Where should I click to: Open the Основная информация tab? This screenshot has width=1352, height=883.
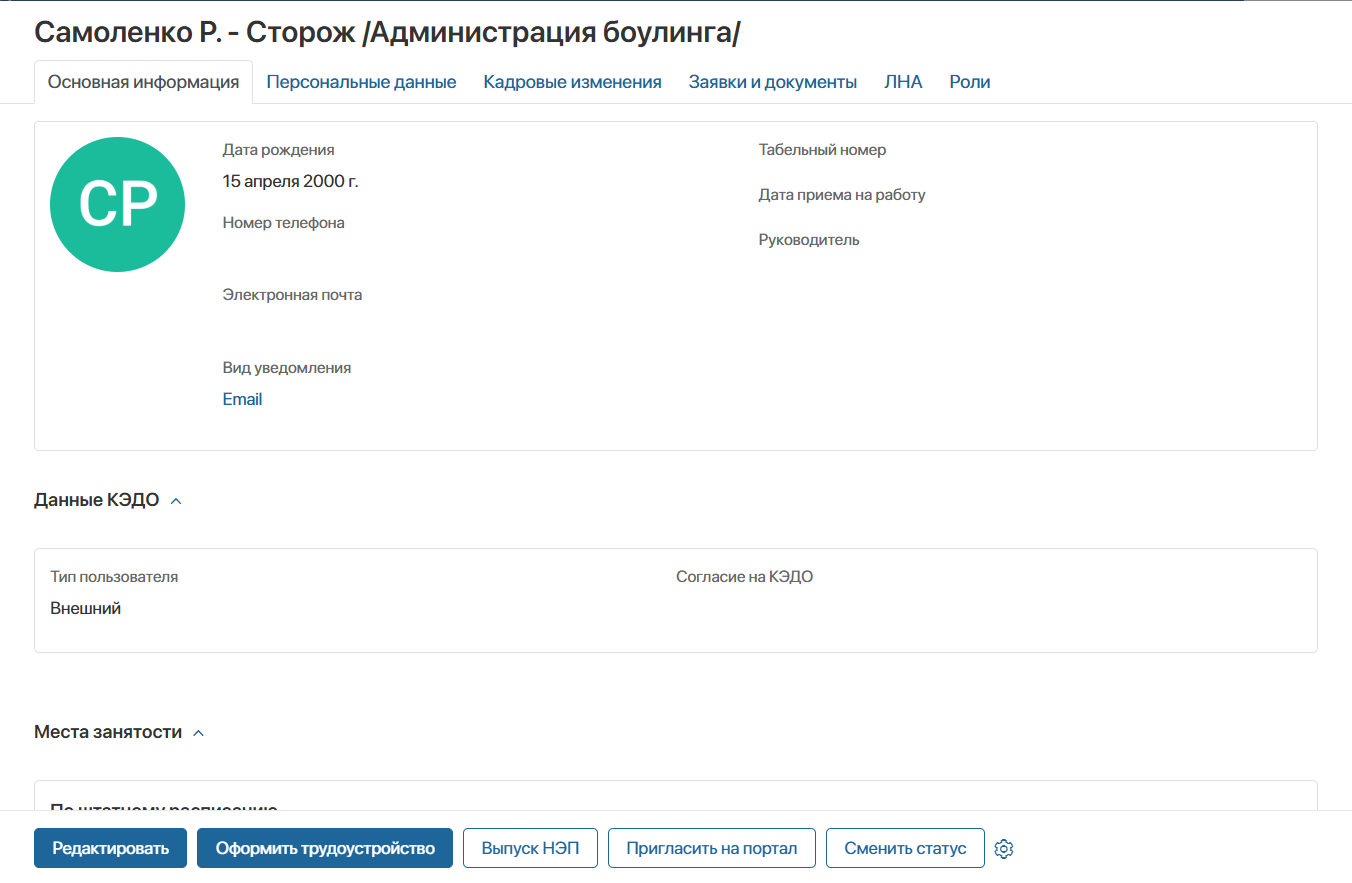pos(143,82)
